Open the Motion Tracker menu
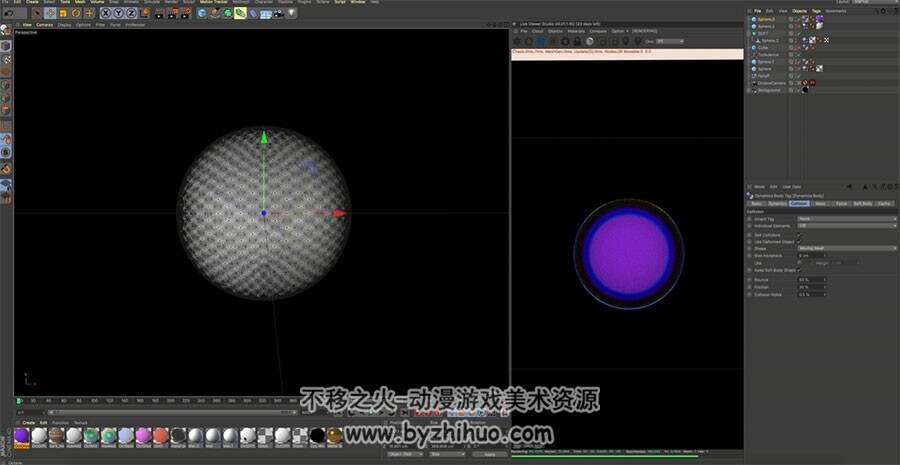Image resolution: width=900 pixels, height=465 pixels. click(x=214, y=2)
